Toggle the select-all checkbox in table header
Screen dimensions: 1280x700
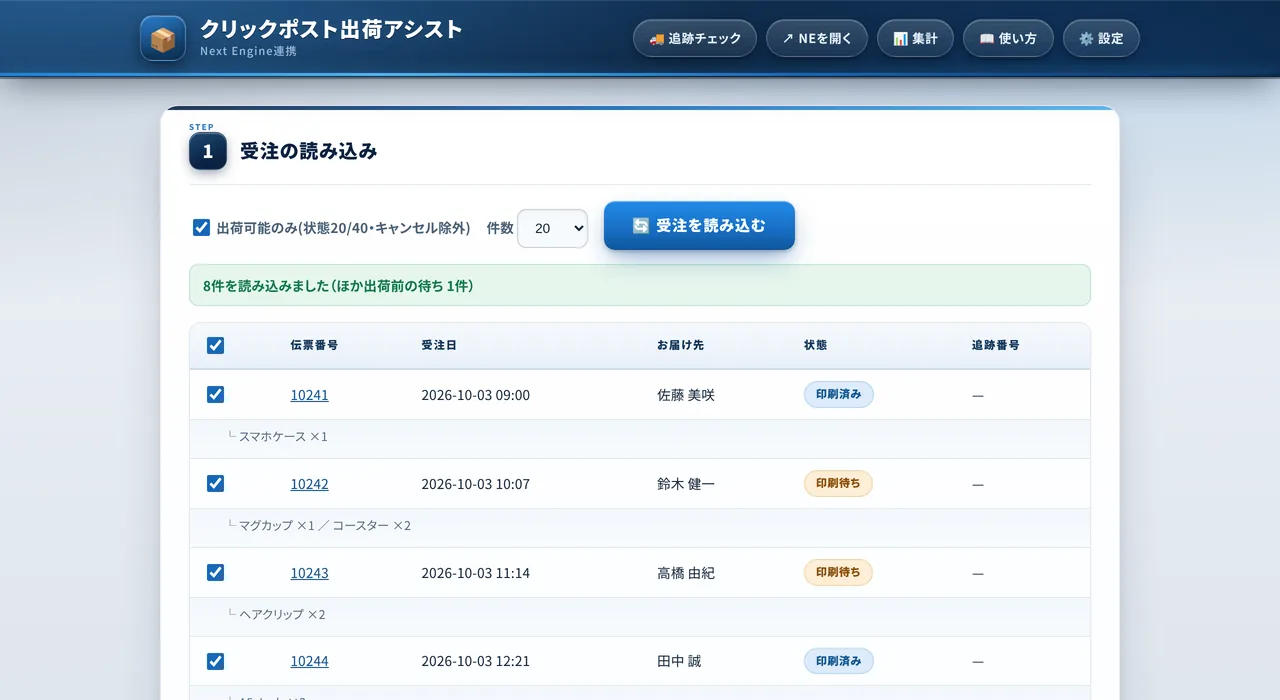click(215, 345)
